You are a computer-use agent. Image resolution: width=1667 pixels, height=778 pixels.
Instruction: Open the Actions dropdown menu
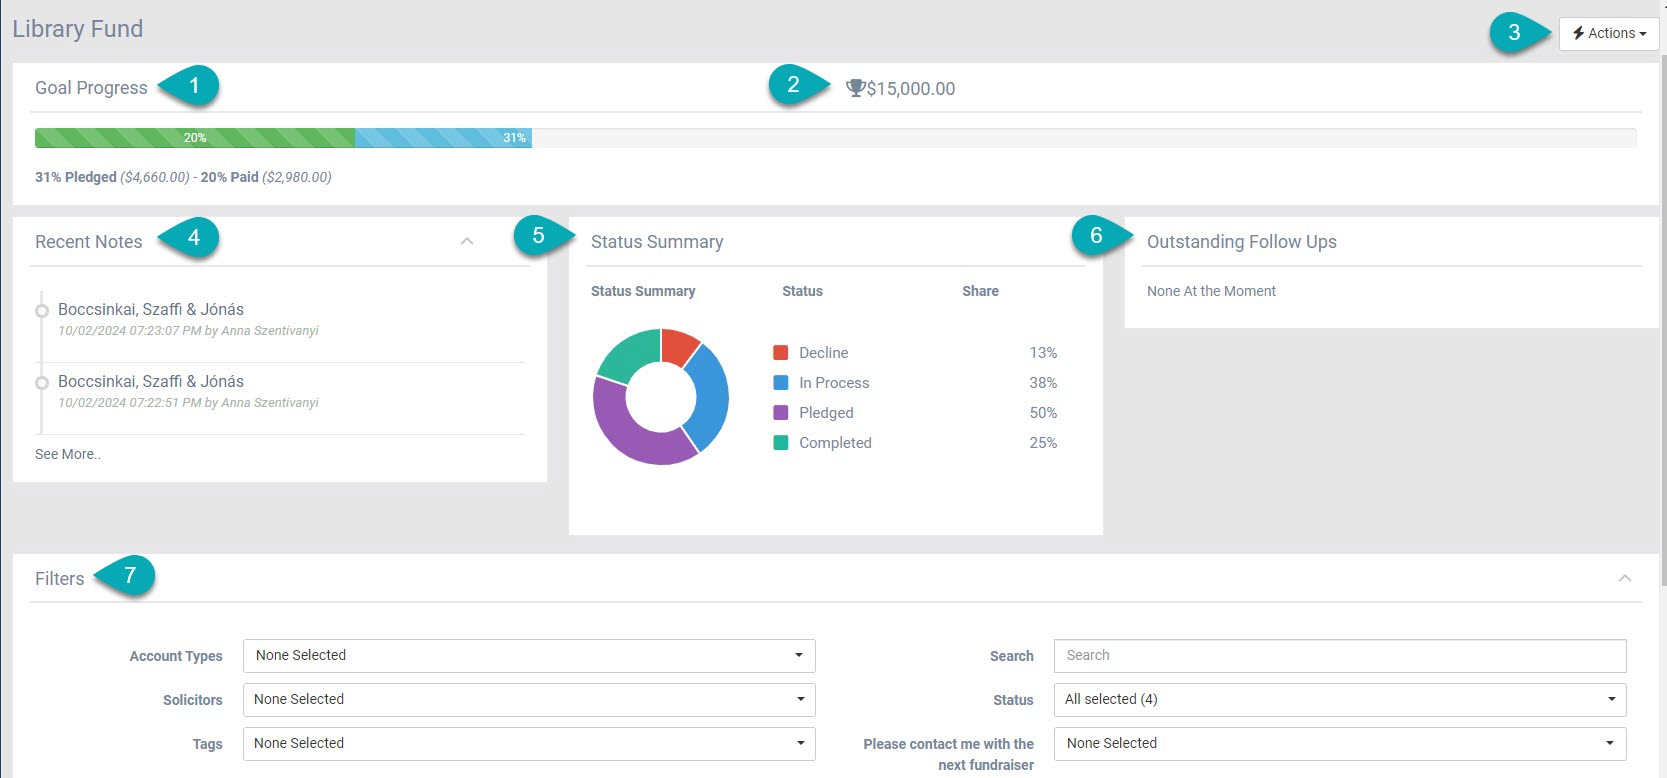click(x=1609, y=33)
